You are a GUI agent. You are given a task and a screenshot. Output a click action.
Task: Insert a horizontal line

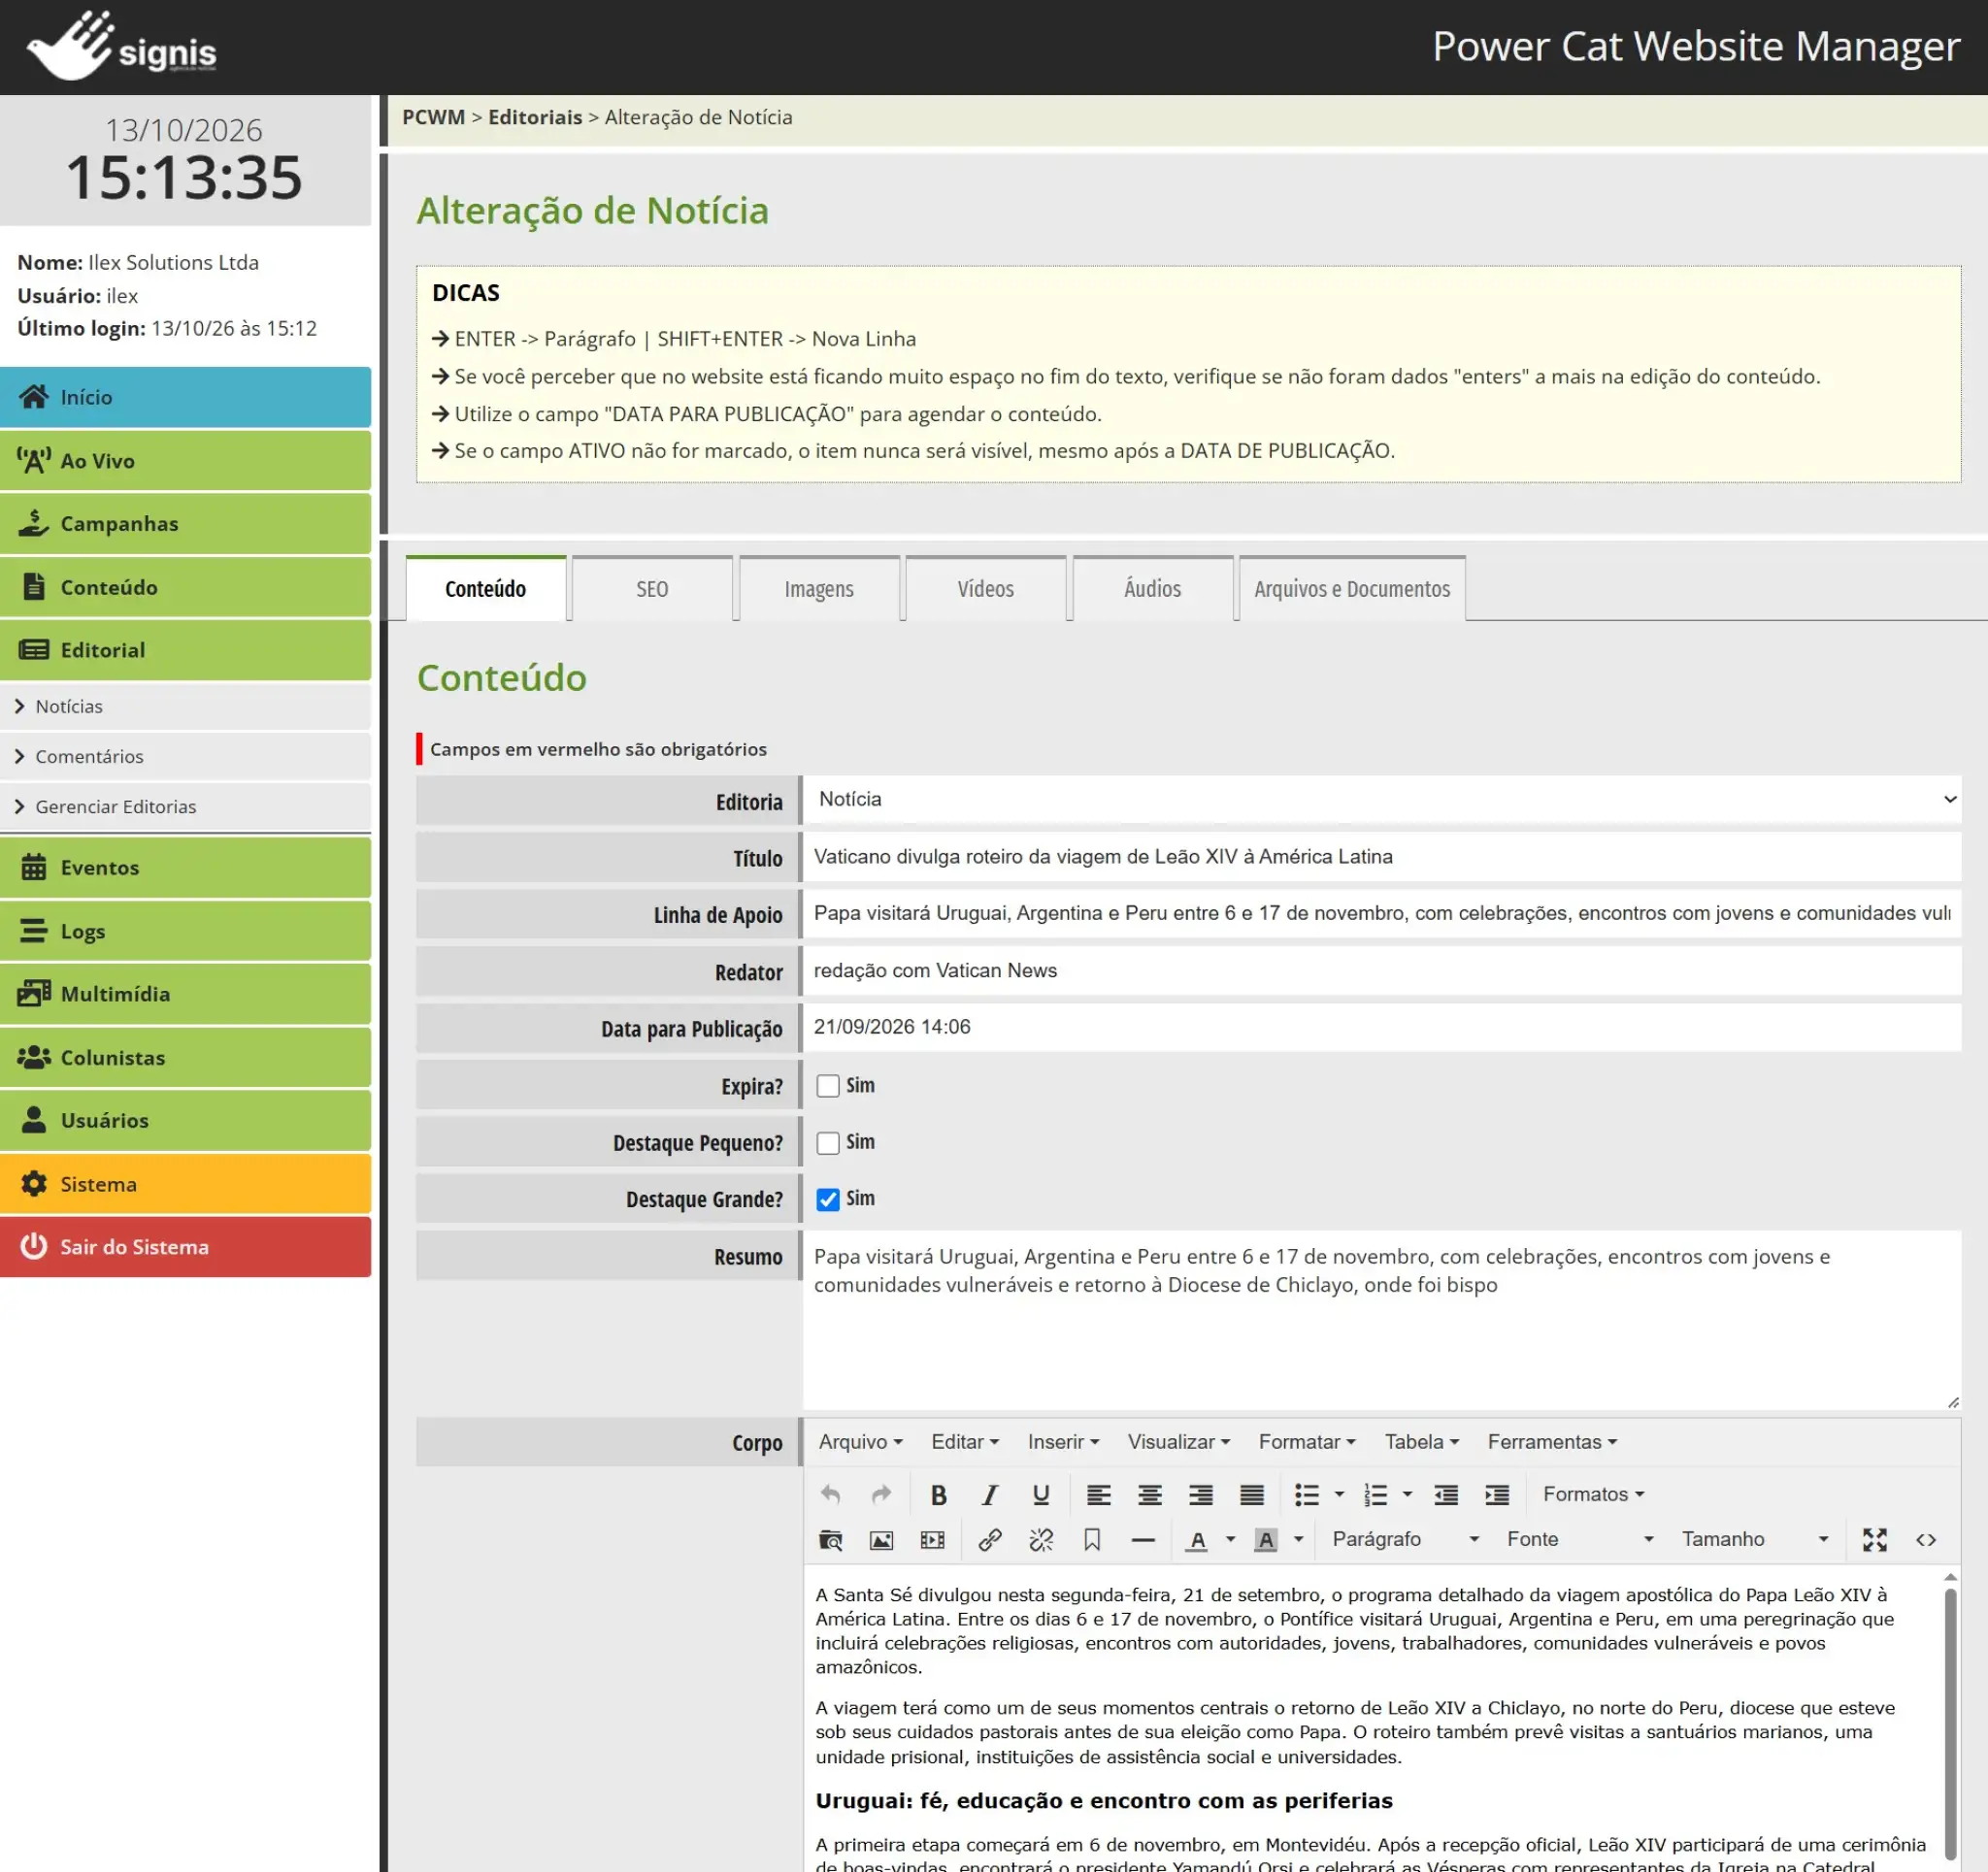coord(1143,1540)
